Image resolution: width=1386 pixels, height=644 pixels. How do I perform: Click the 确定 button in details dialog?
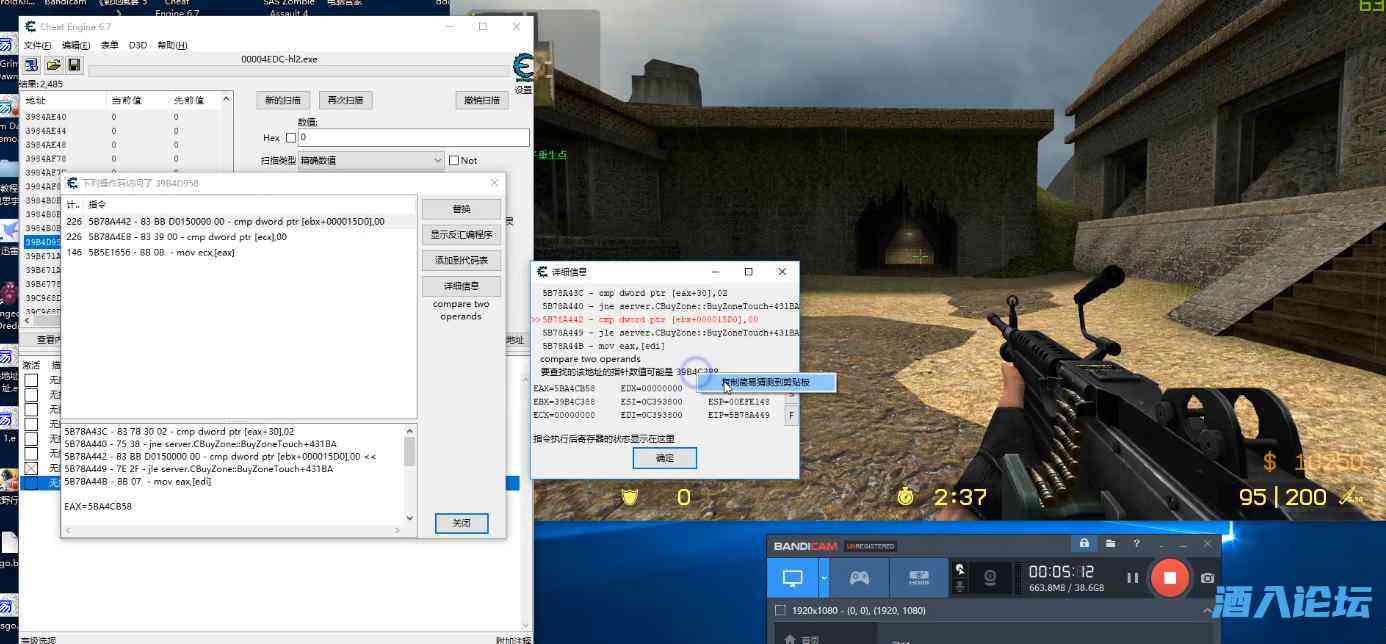(x=664, y=458)
